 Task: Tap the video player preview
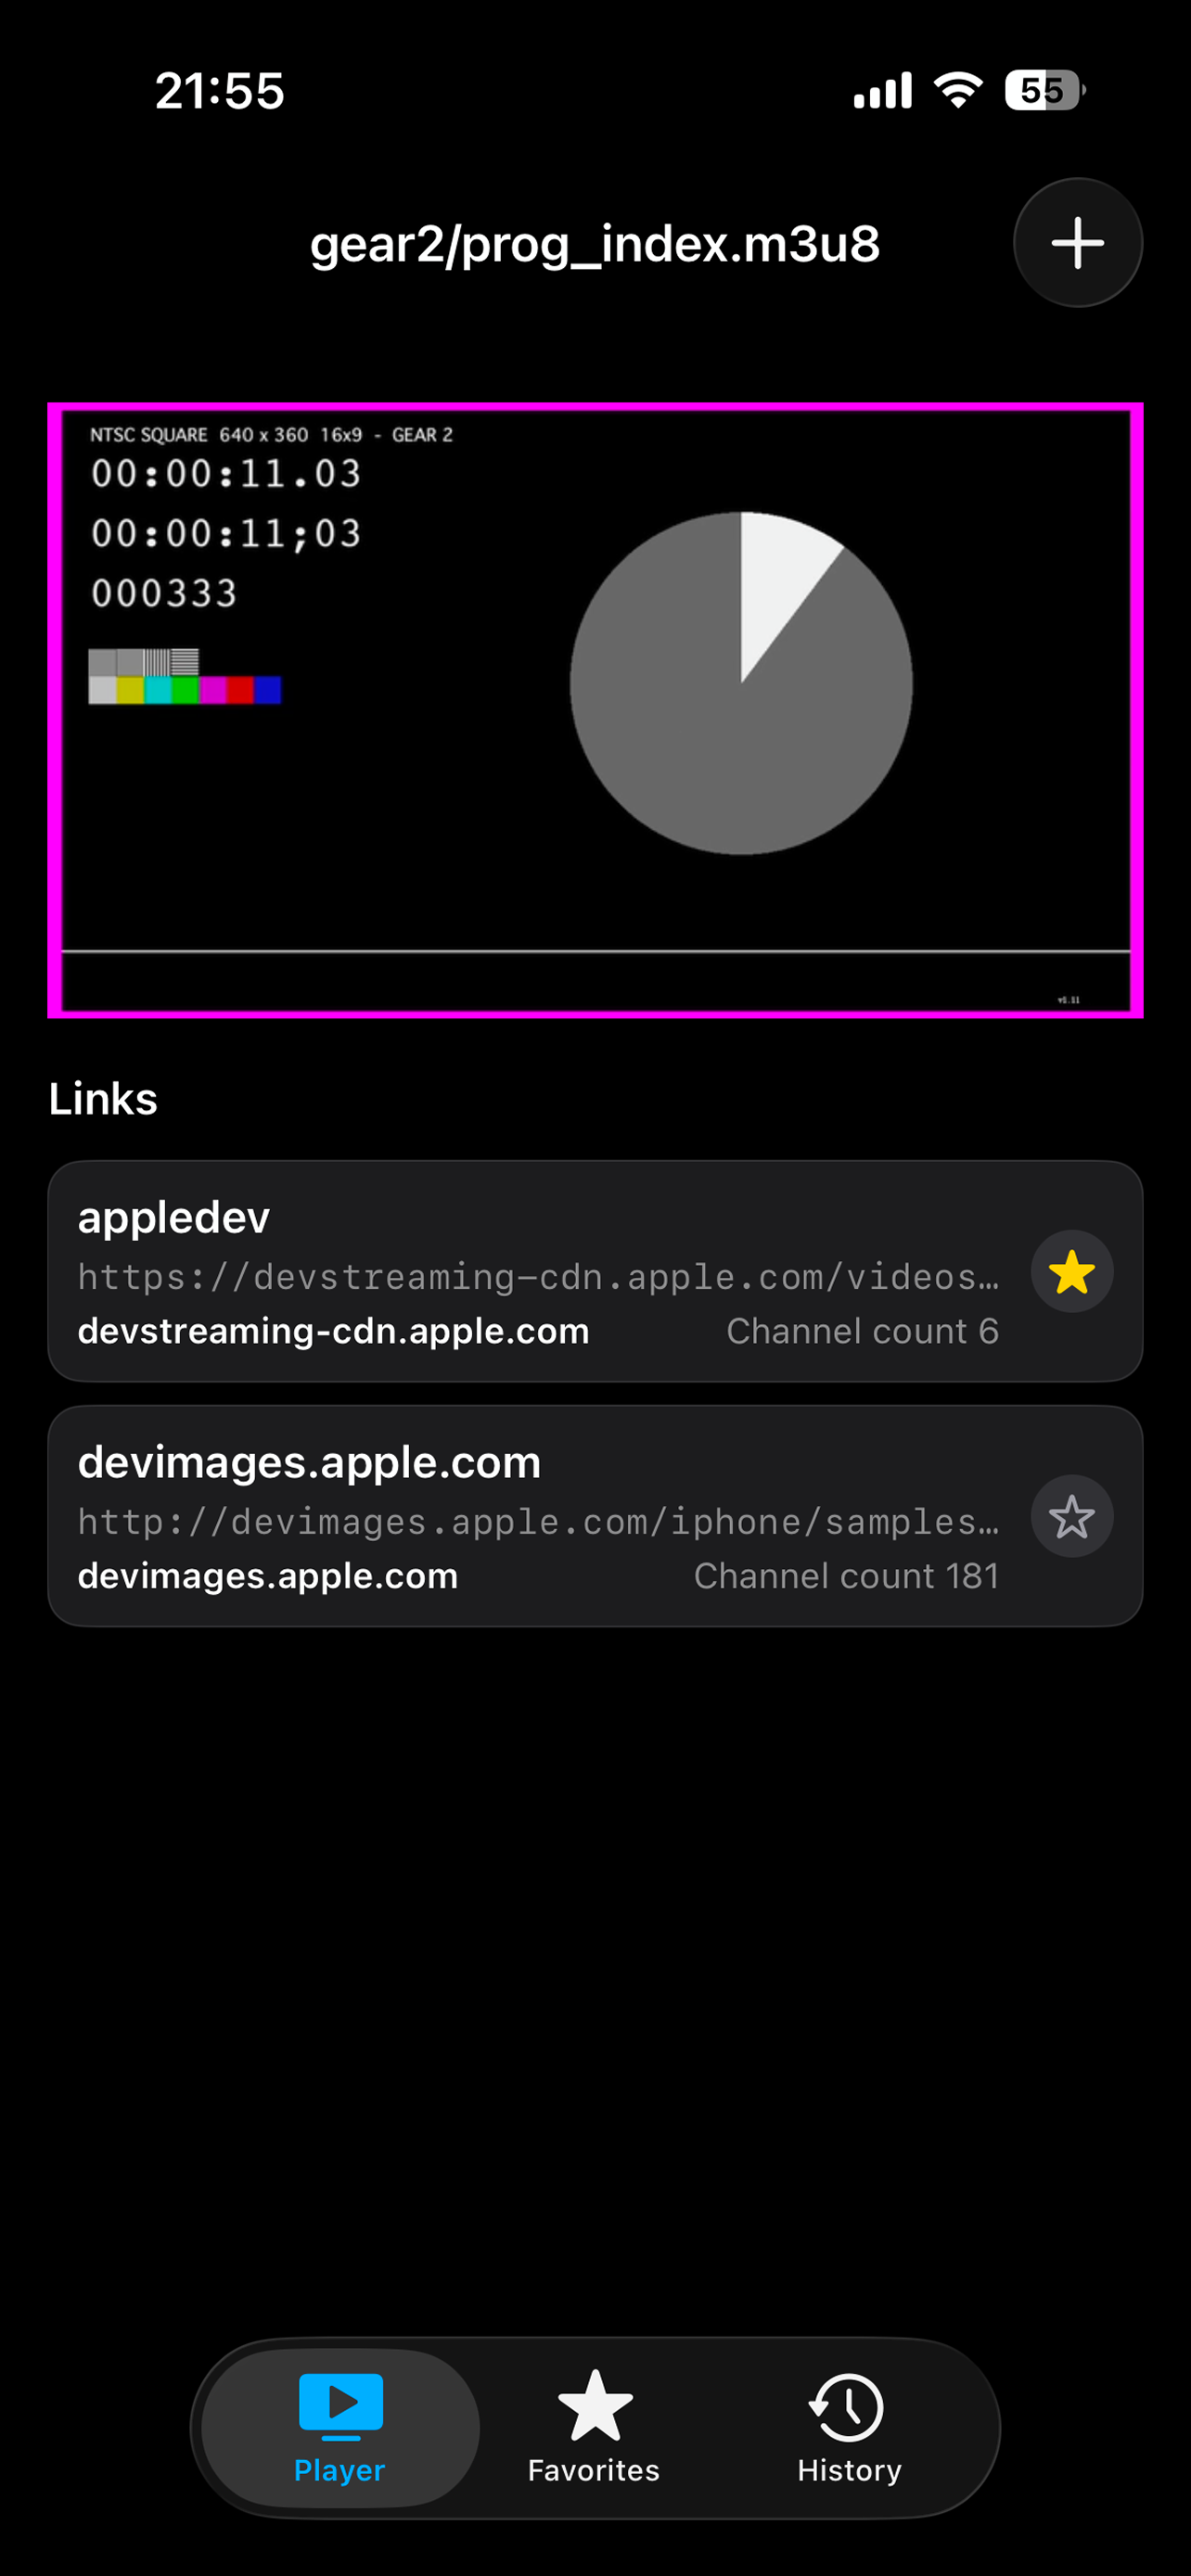point(595,710)
